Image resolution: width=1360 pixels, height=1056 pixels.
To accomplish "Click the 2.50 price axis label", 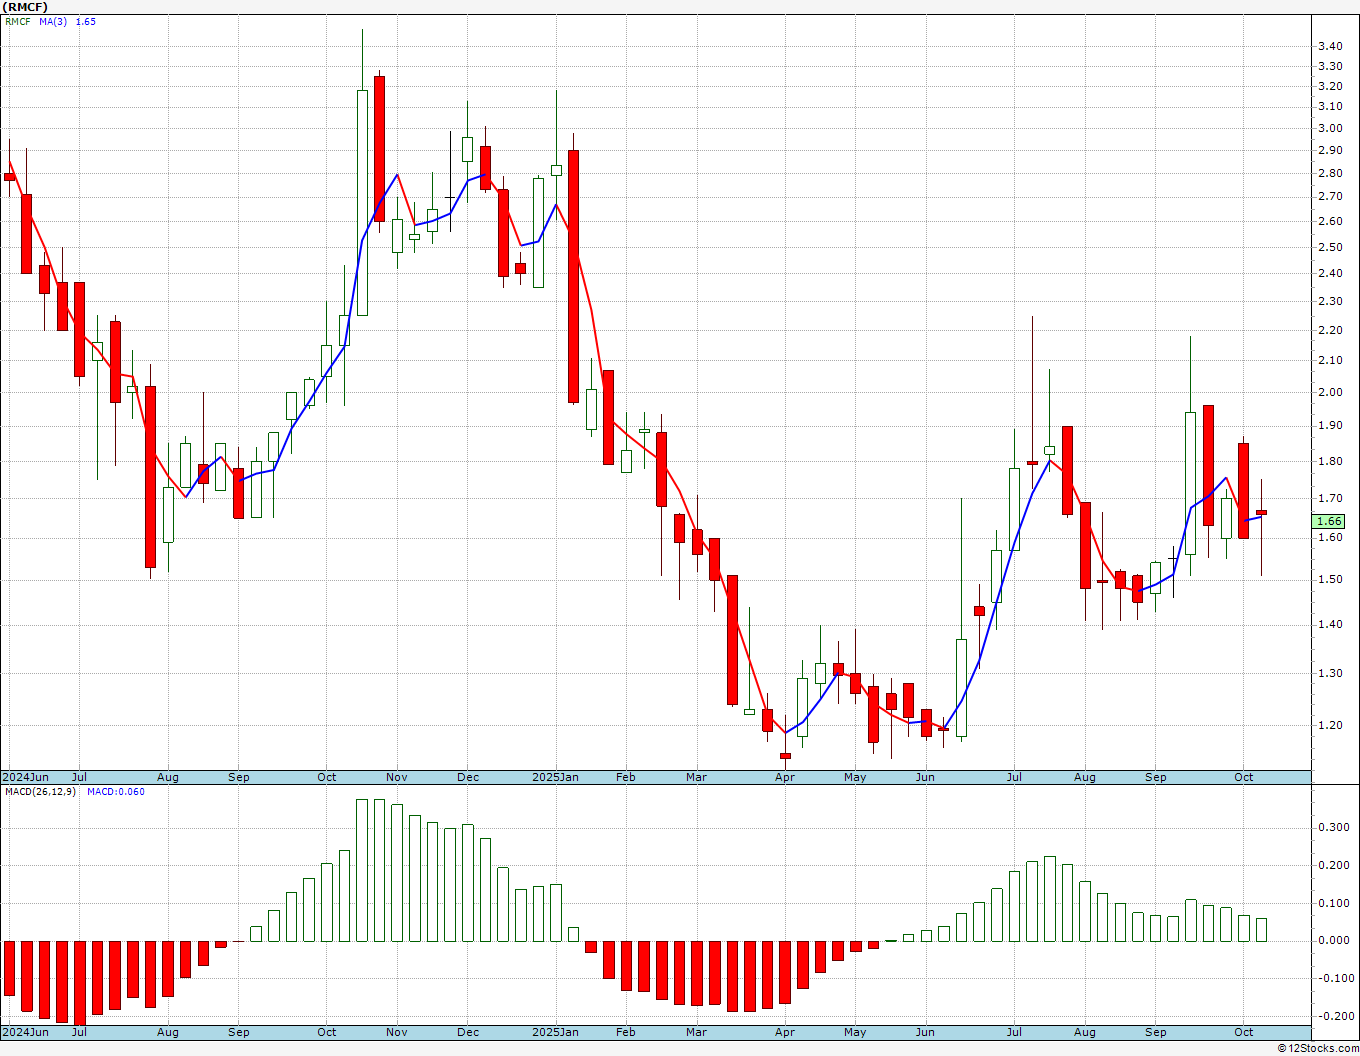I will point(1330,247).
